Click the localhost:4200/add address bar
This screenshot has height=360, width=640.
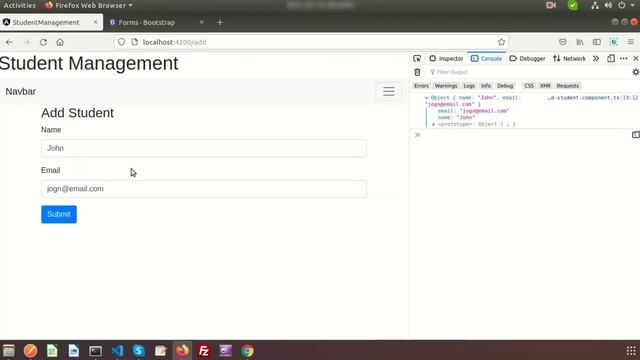click(310, 42)
